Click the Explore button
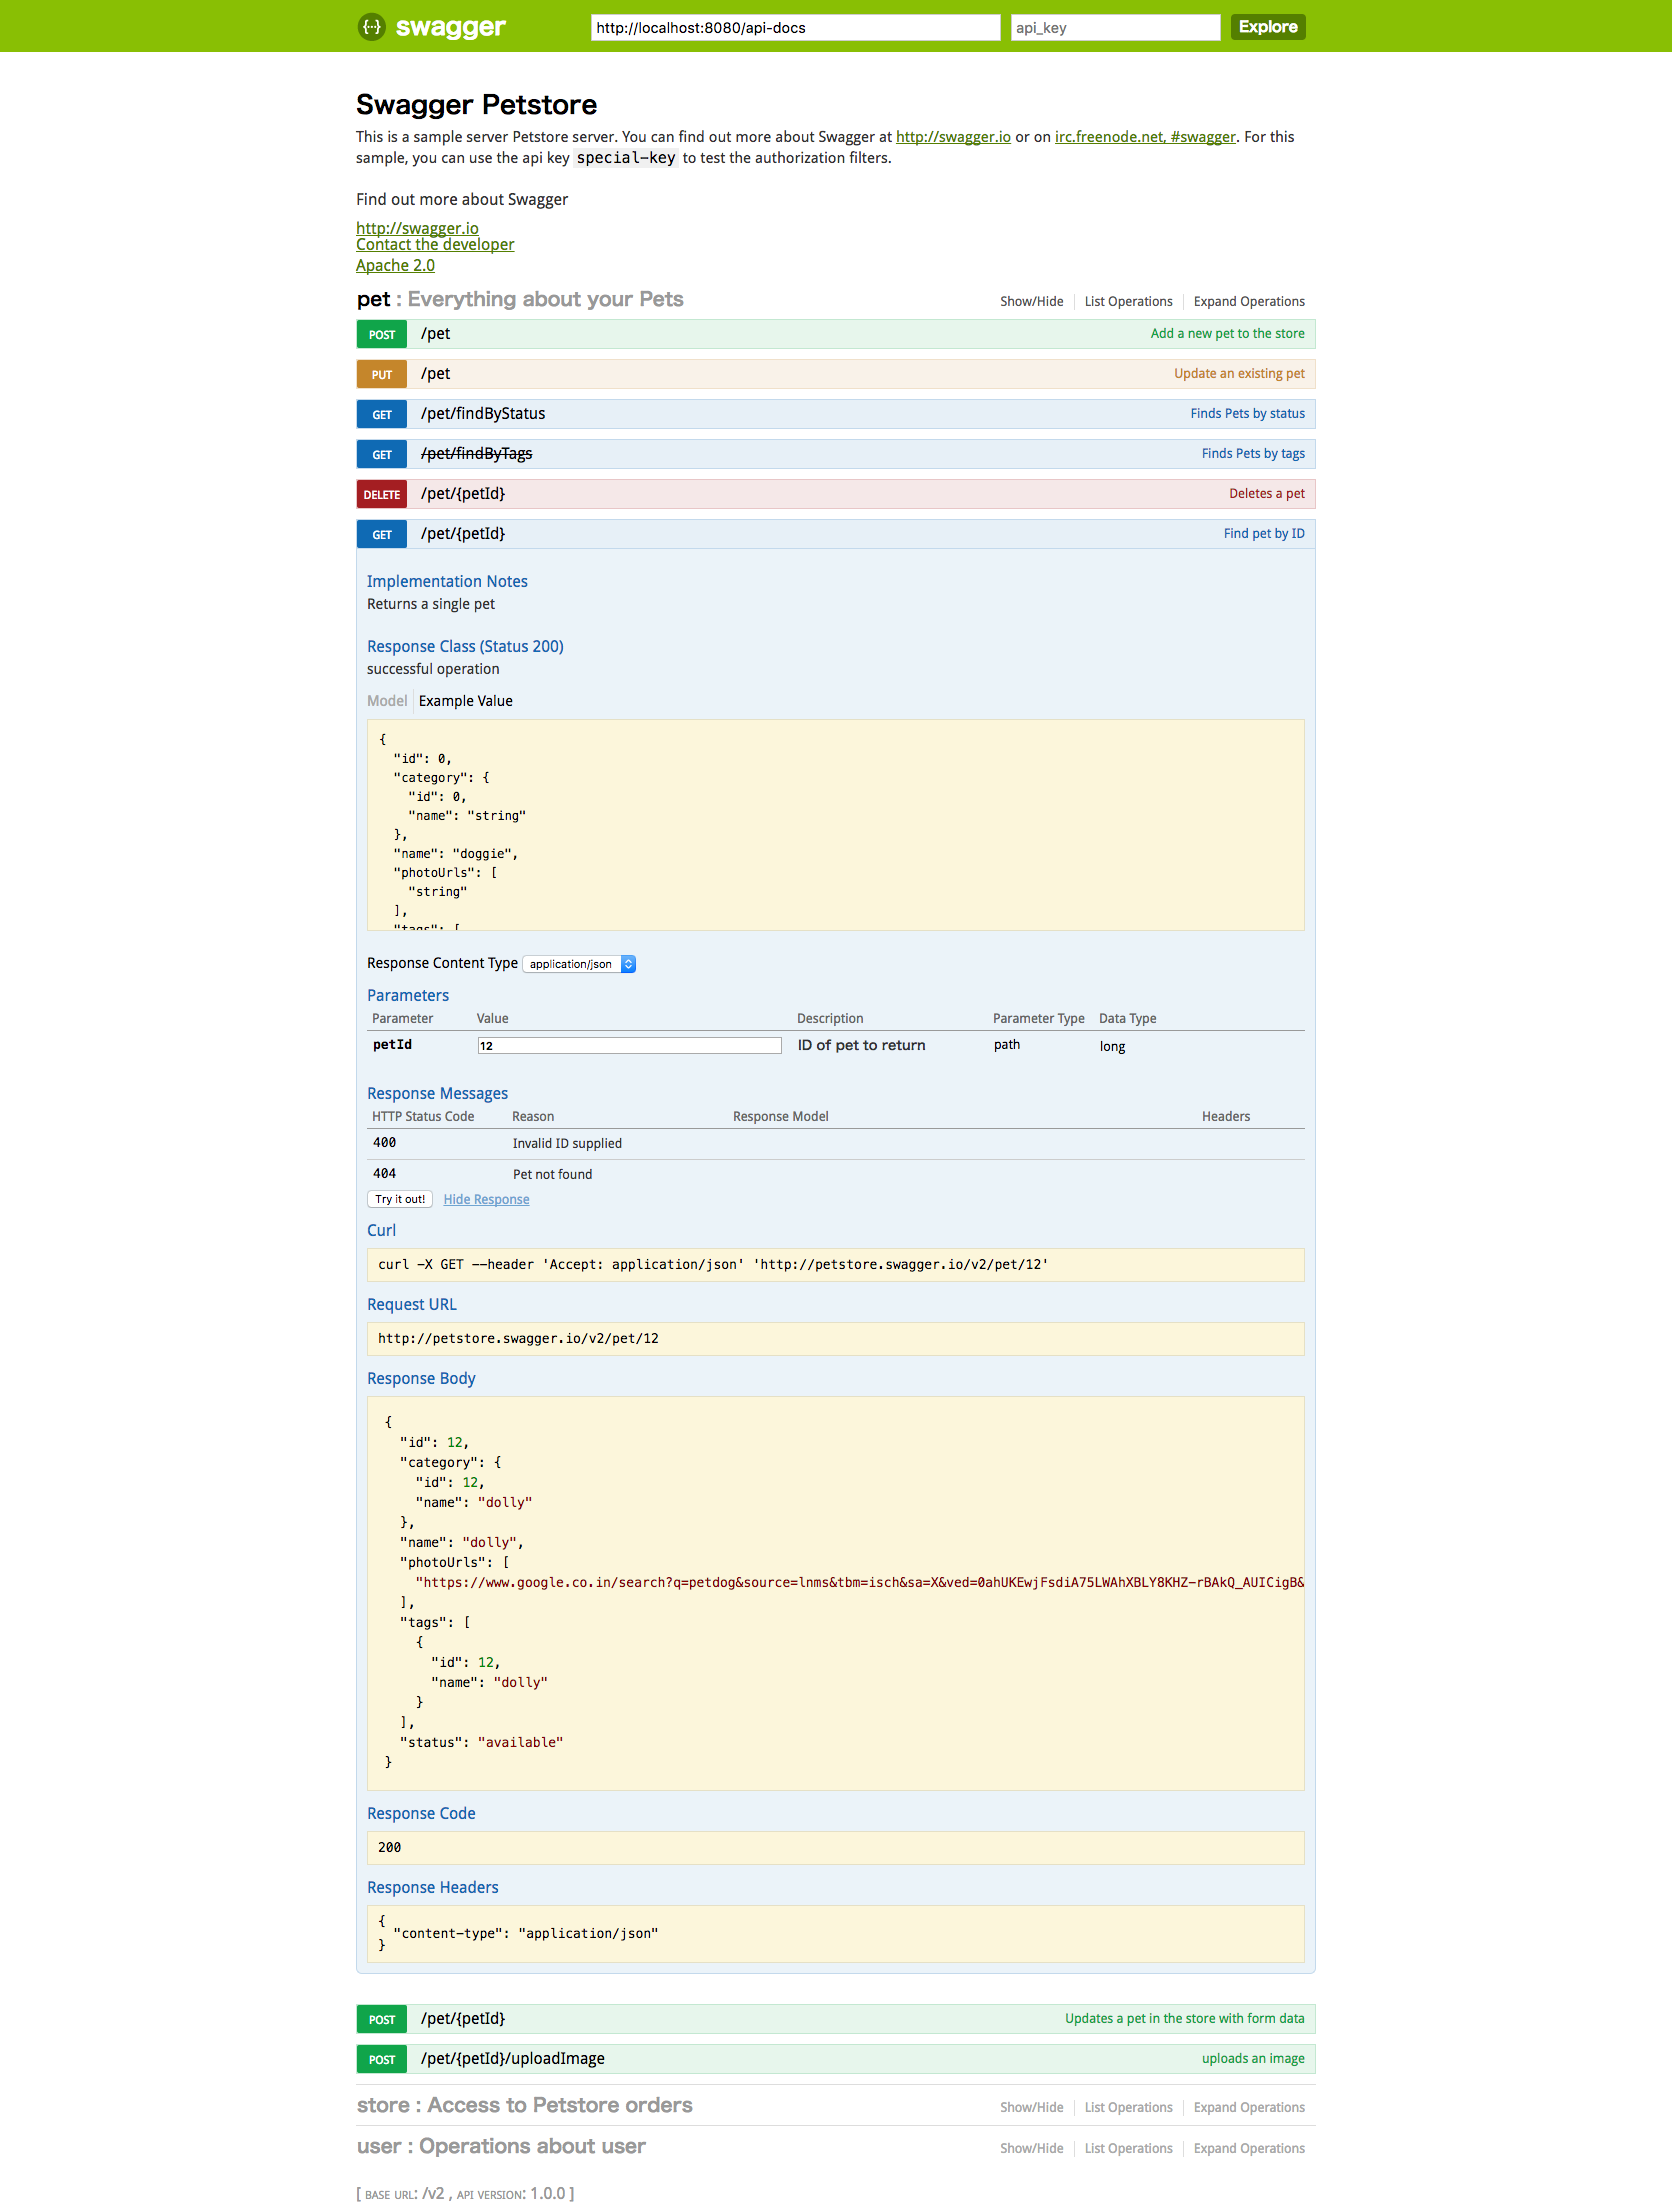1672x2203 pixels. point(1266,27)
